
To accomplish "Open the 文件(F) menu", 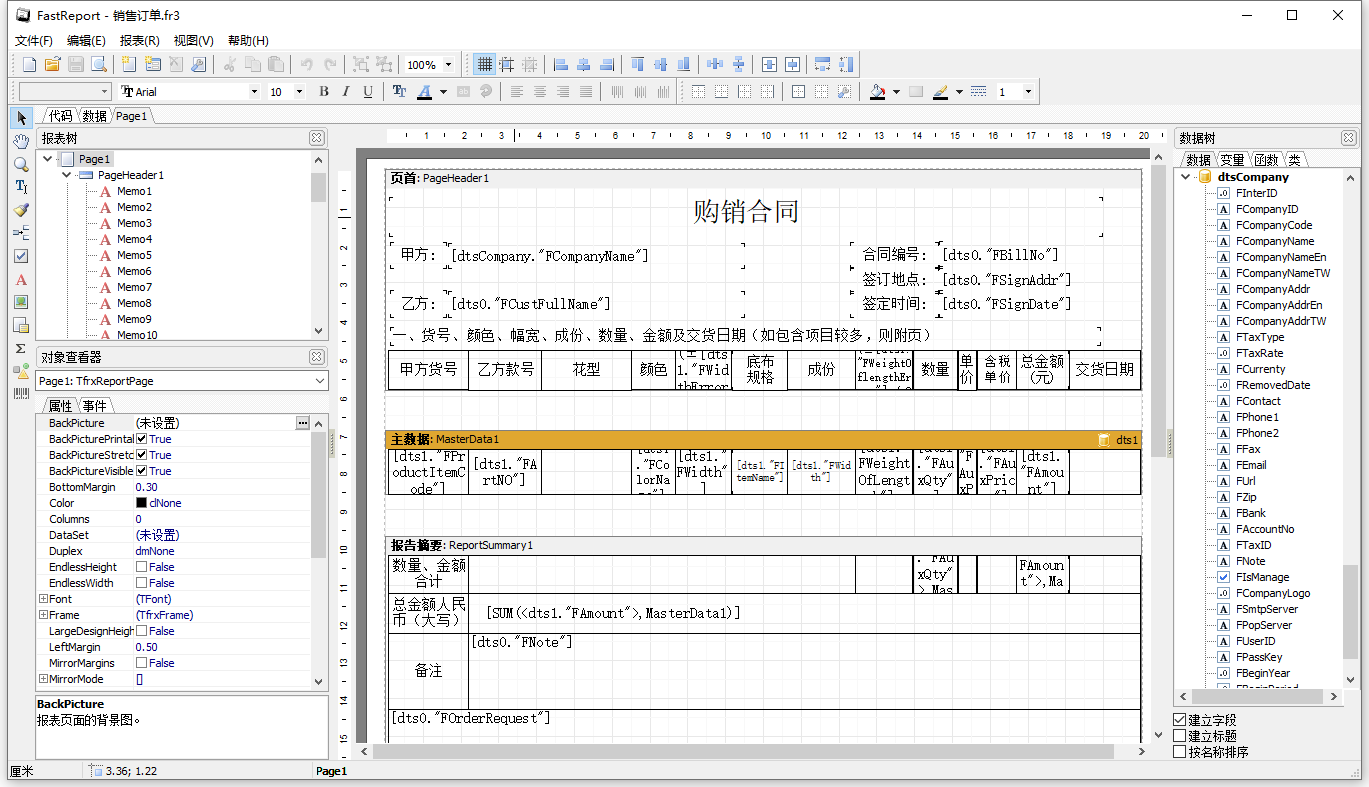I will tap(34, 41).
